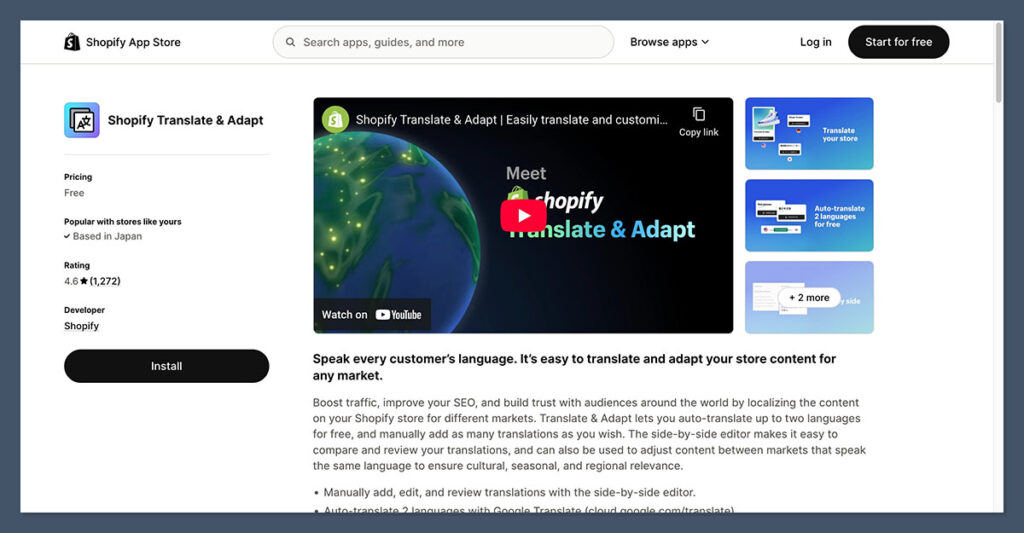Click the 'Manually add, edit, and review translations' bullet

pyautogui.click(x=509, y=493)
